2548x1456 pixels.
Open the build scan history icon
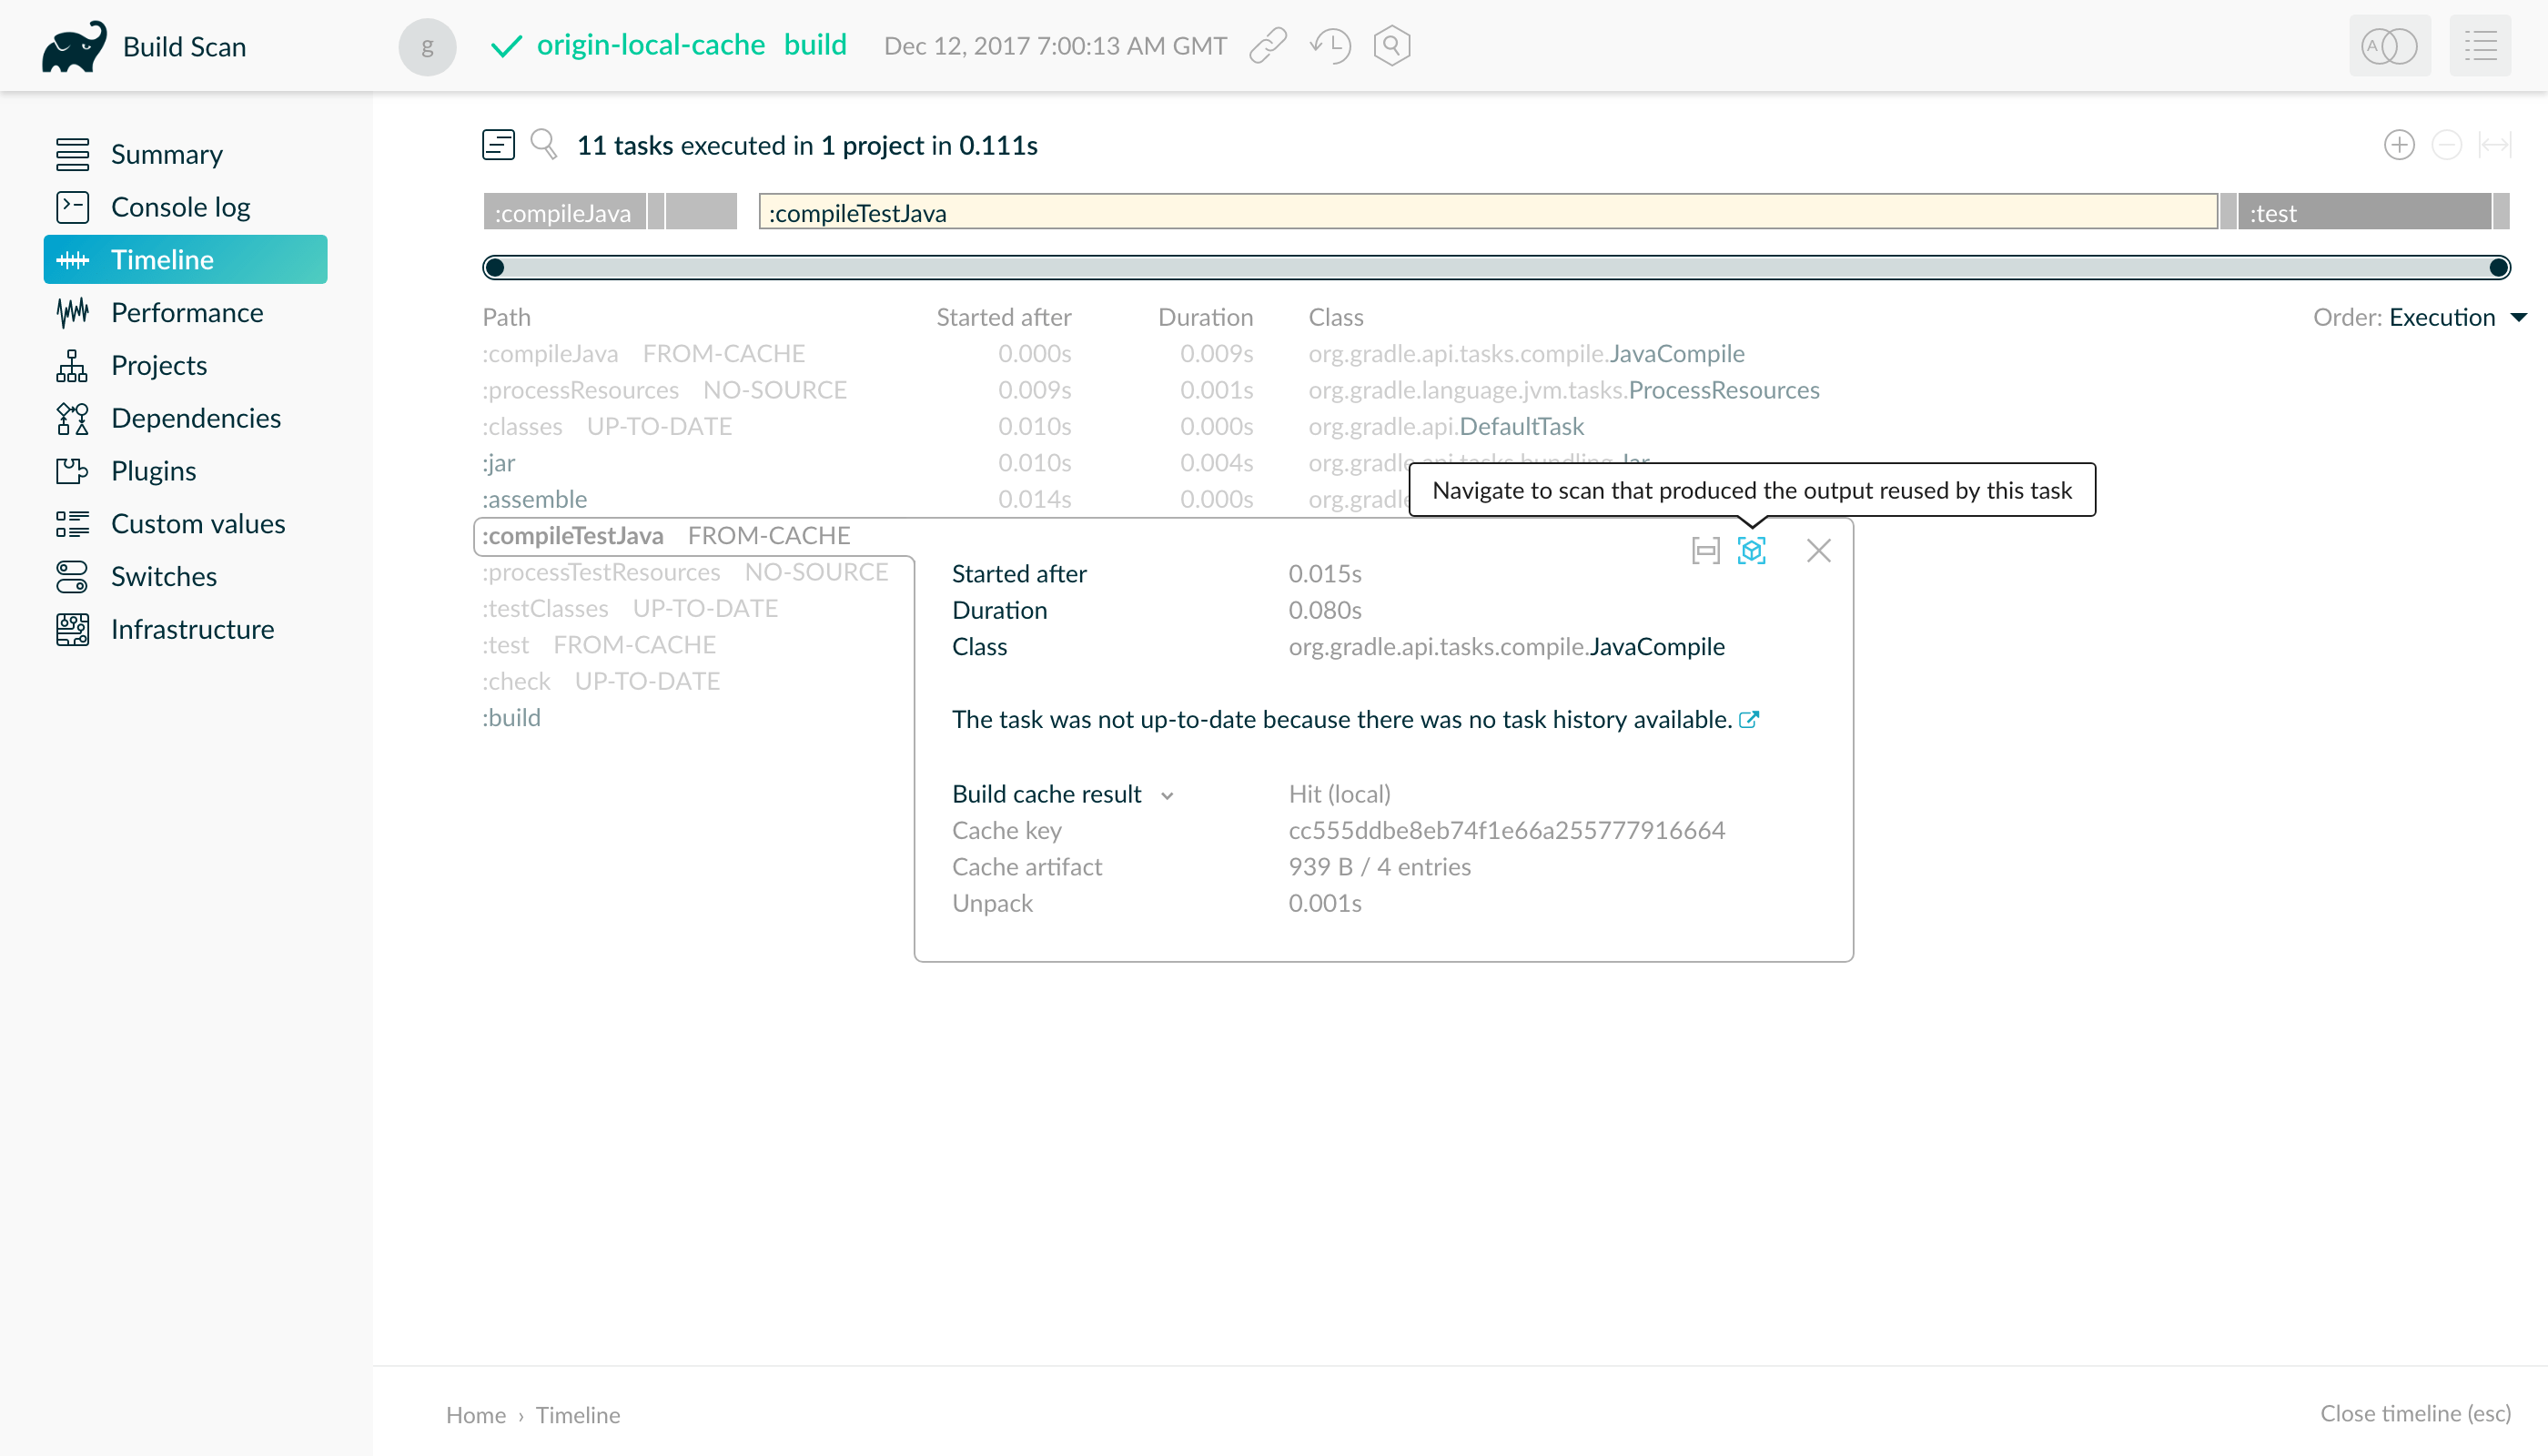point(1330,46)
